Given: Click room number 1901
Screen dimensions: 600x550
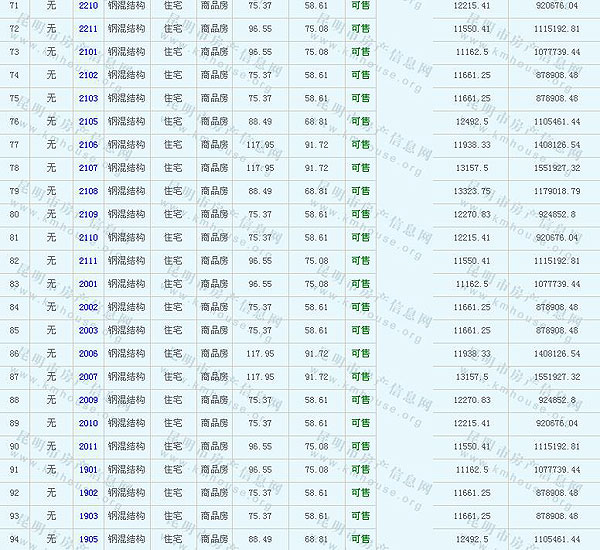Looking at the screenshot, I should (x=88, y=469).
